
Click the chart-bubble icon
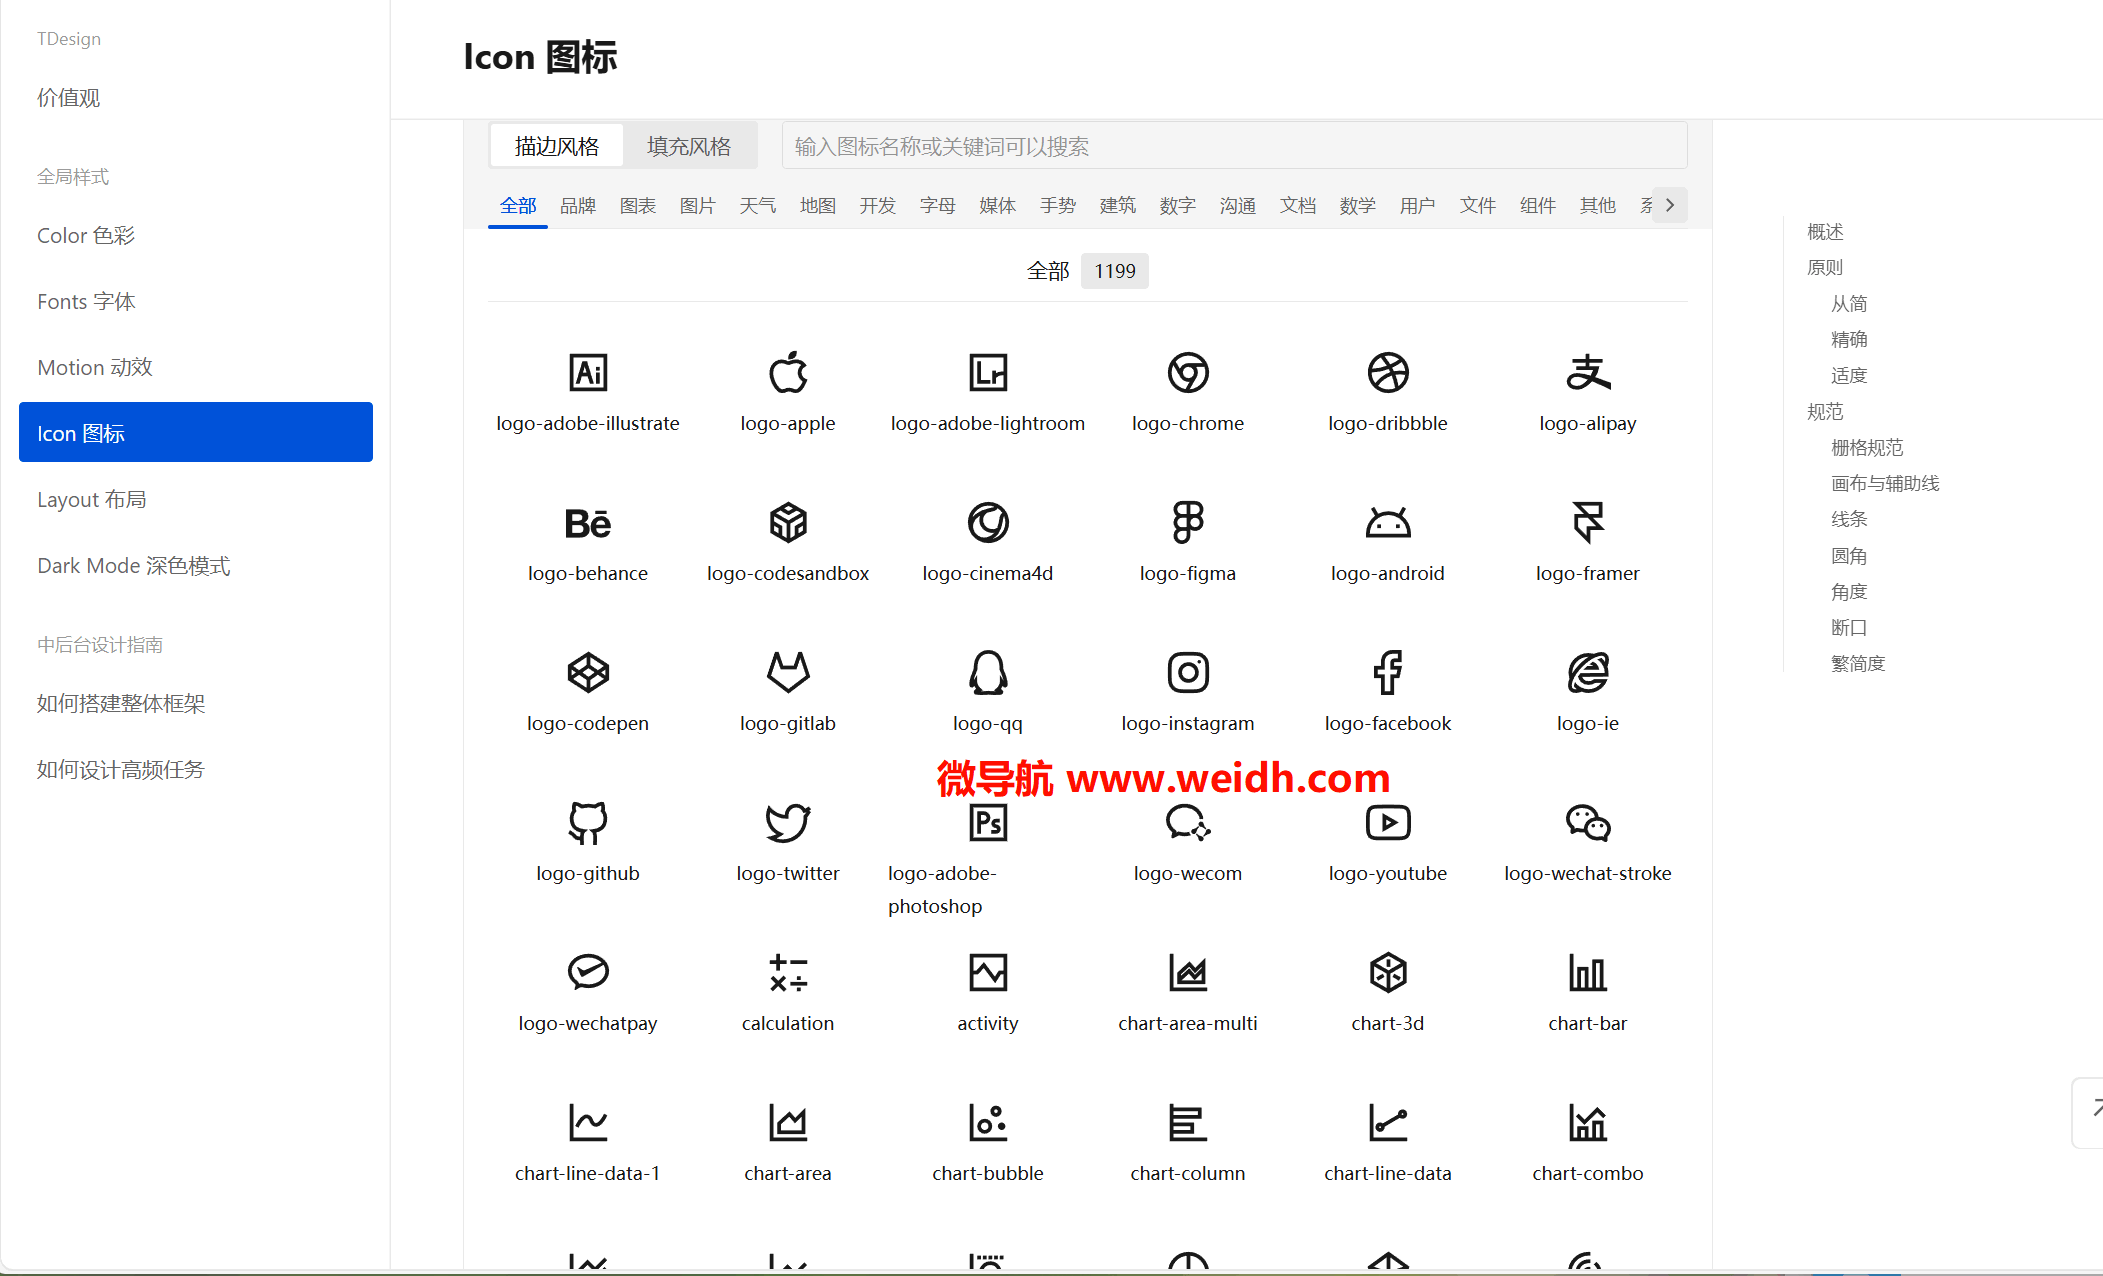coord(988,1123)
